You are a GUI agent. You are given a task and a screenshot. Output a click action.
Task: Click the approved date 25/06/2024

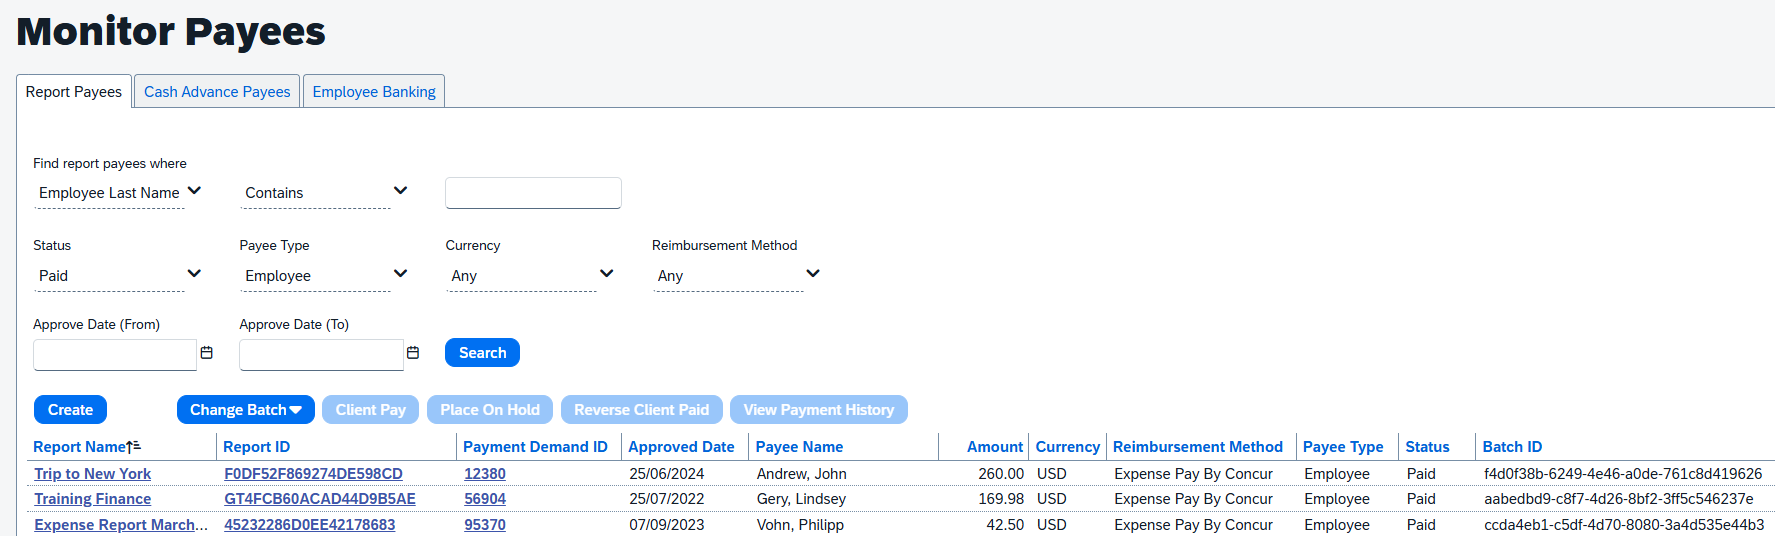pyautogui.click(x=667, y=474)
